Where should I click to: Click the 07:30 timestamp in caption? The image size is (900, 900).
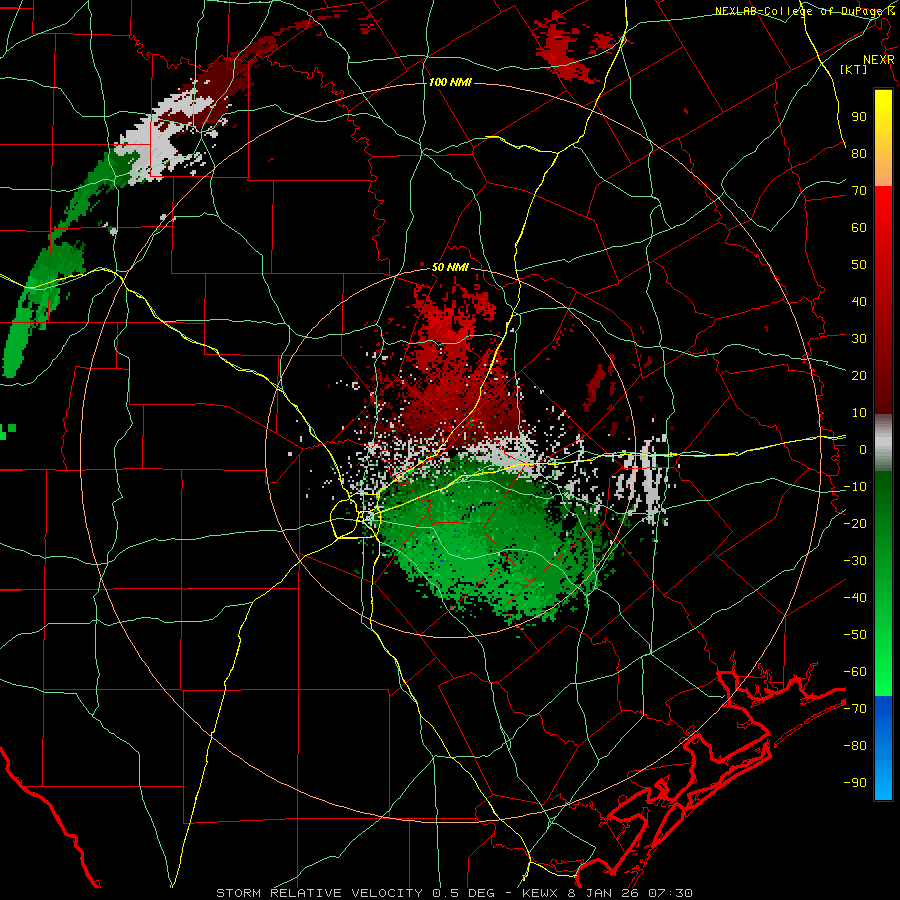[669, 893]
